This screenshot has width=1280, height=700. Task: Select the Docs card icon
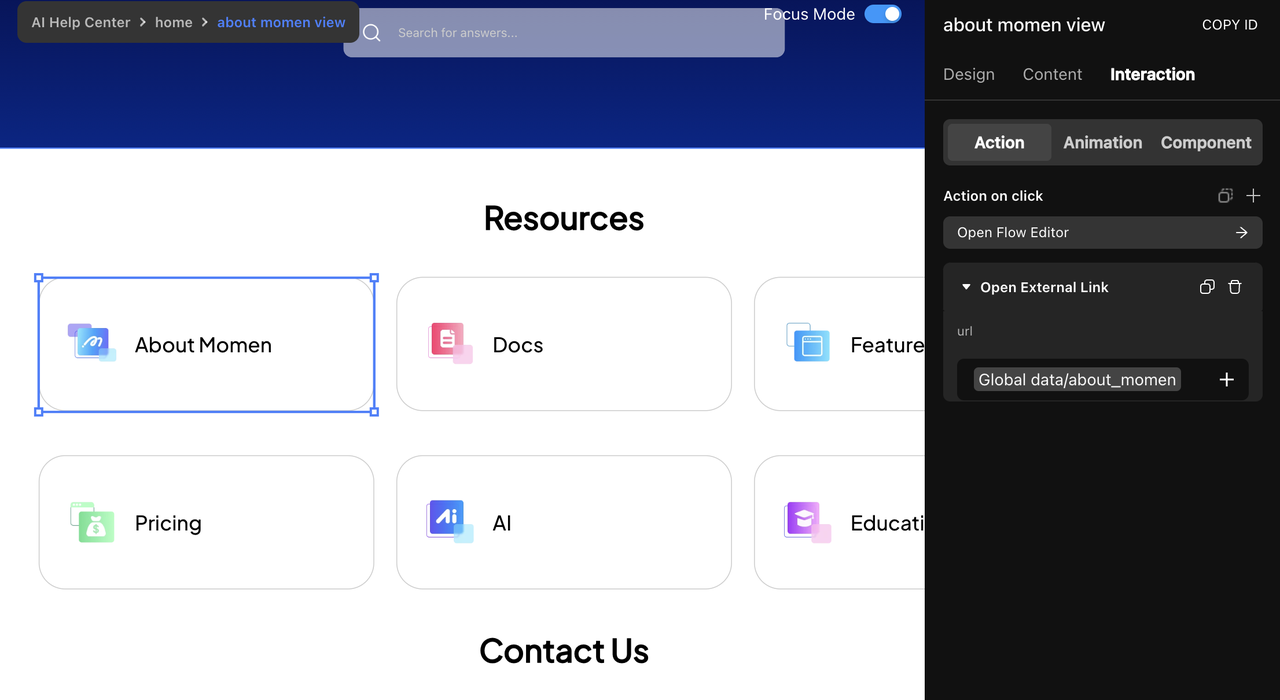point(450,343)
